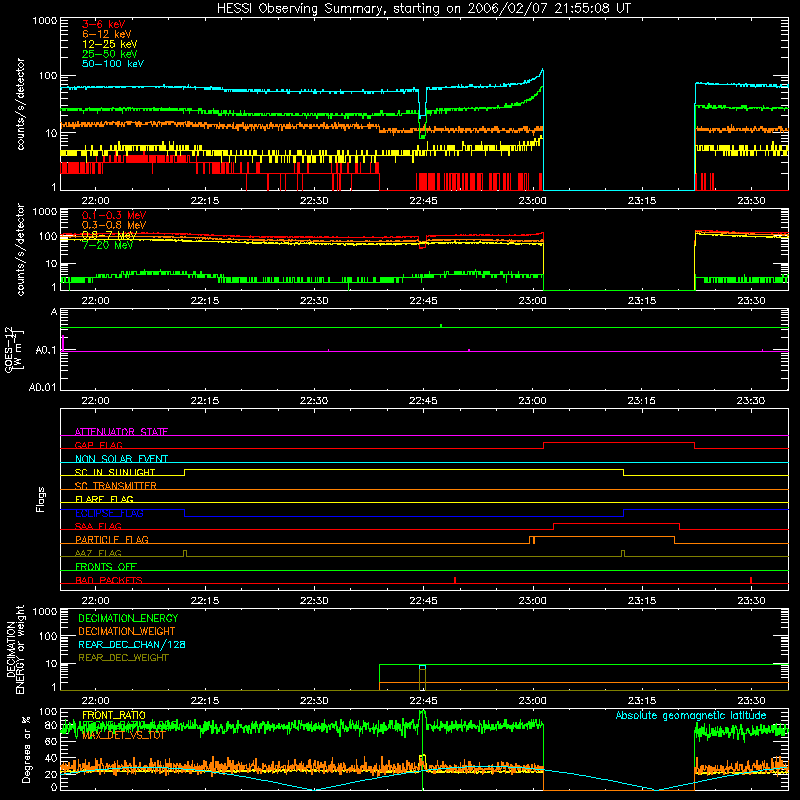Select the NON_SOLAR_EVENT flag label
The width and height of the screenshot is (800, 800).
[x=121, y=459]
